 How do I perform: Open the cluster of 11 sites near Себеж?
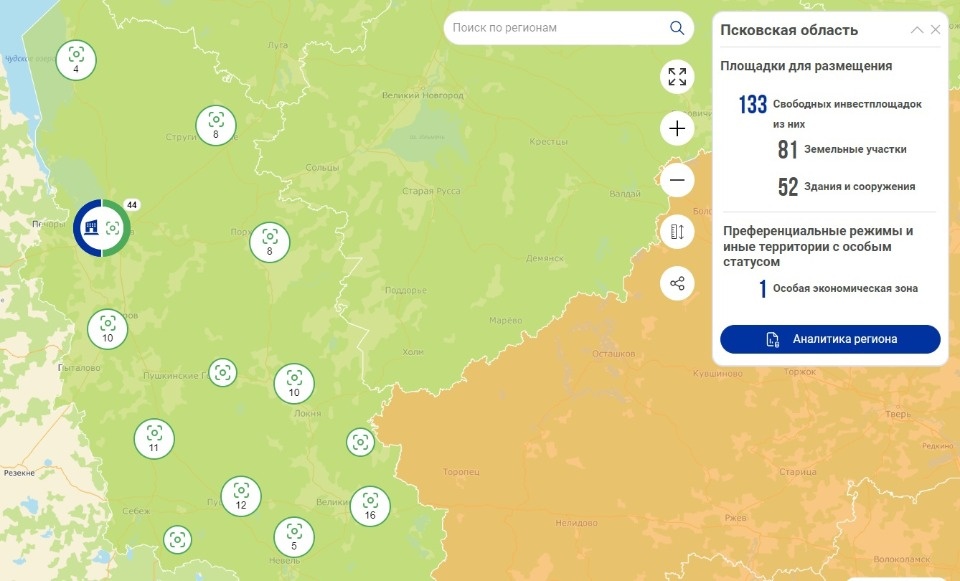pos(153,437)
